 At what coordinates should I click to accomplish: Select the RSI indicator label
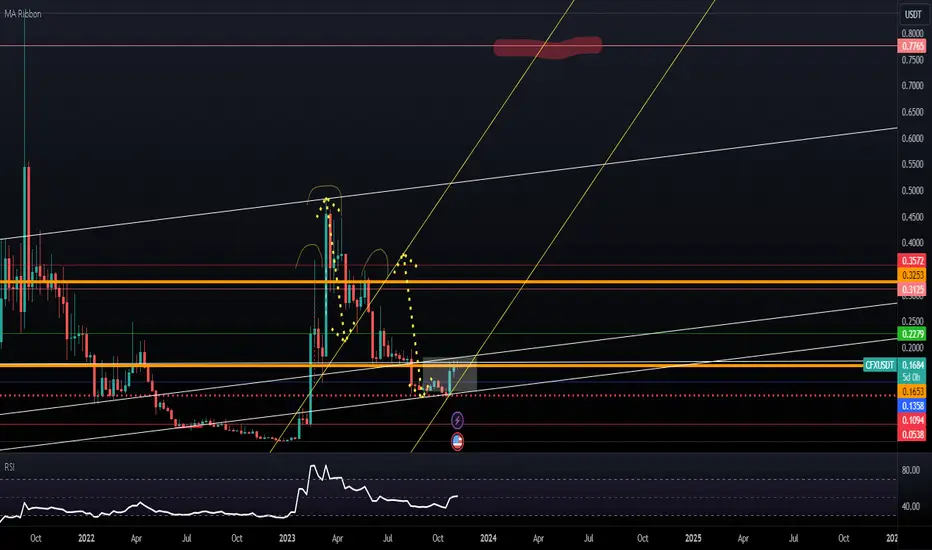point(9,467)
